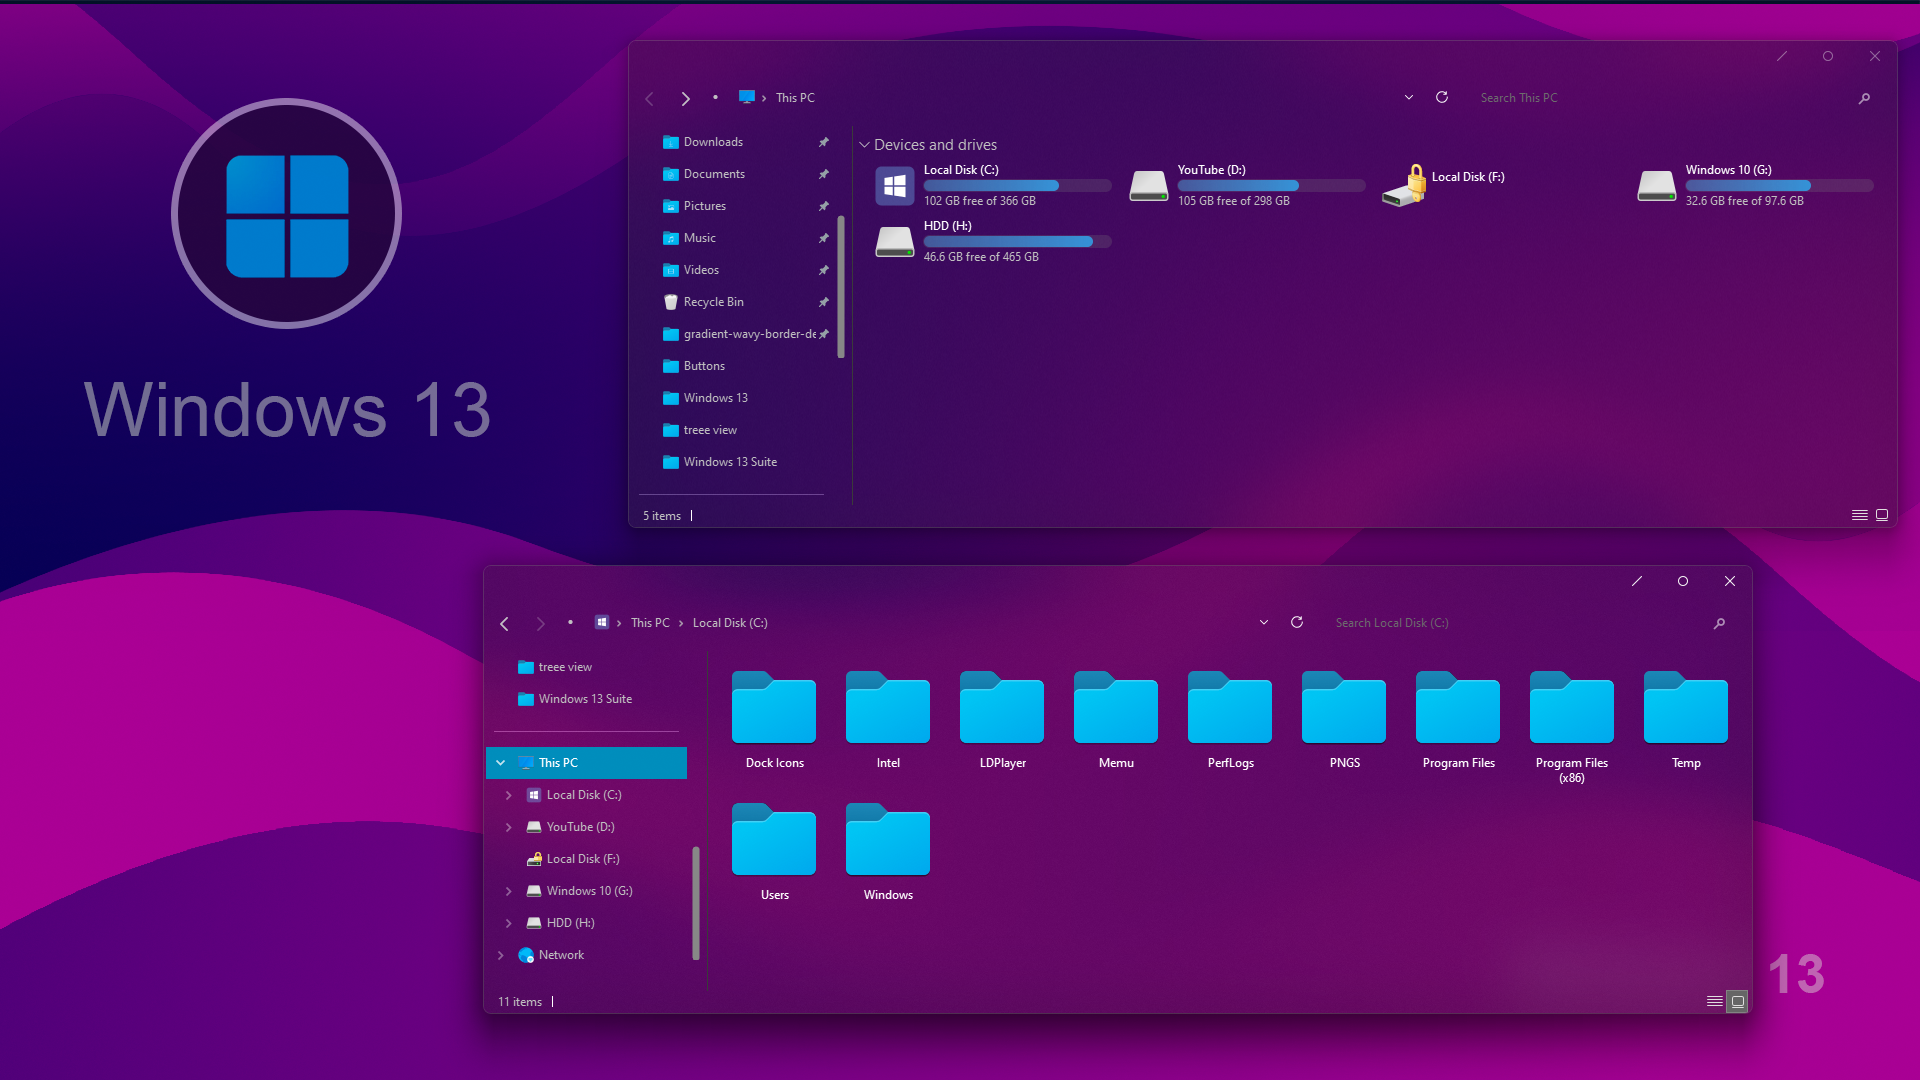
Task: Select YouTube (D:) drive icon
Action: [1148, 186]
